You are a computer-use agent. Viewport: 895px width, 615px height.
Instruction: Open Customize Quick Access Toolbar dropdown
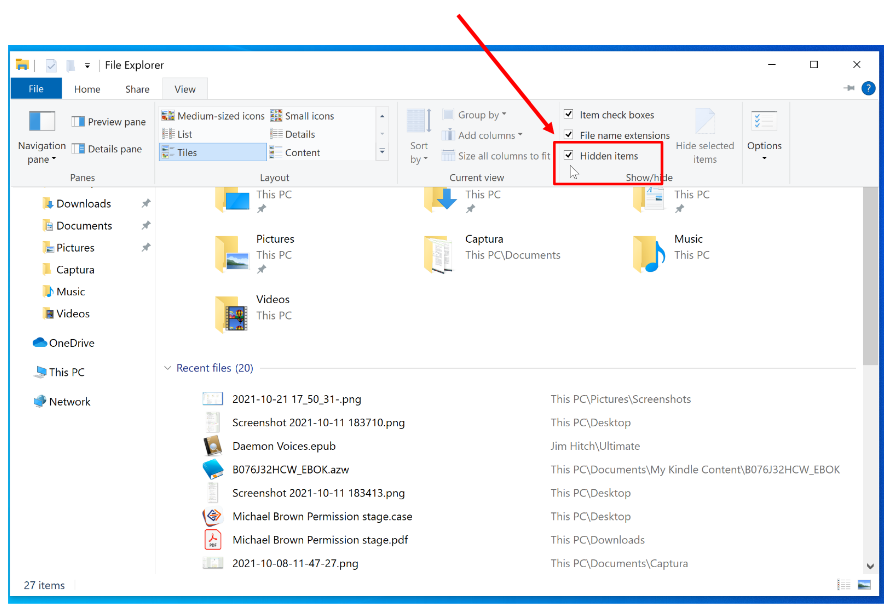click(x=87, y=66)
